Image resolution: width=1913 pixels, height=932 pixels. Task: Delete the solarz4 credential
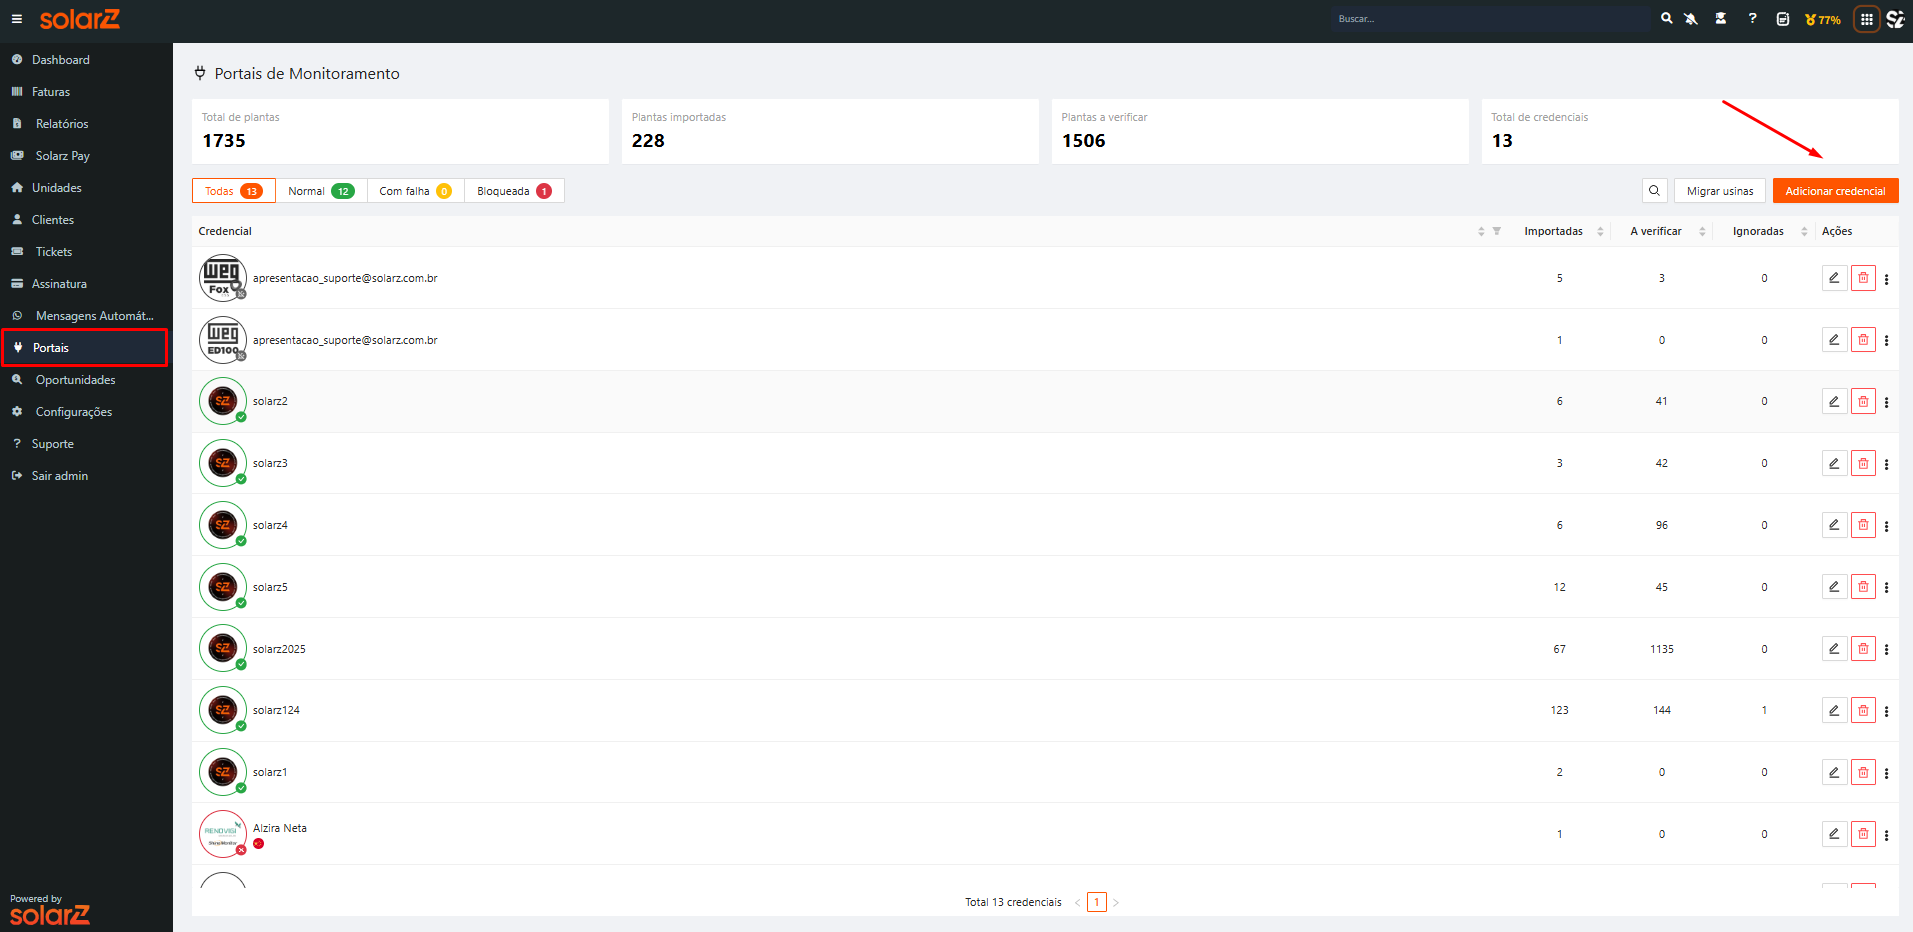point(1863,525)
